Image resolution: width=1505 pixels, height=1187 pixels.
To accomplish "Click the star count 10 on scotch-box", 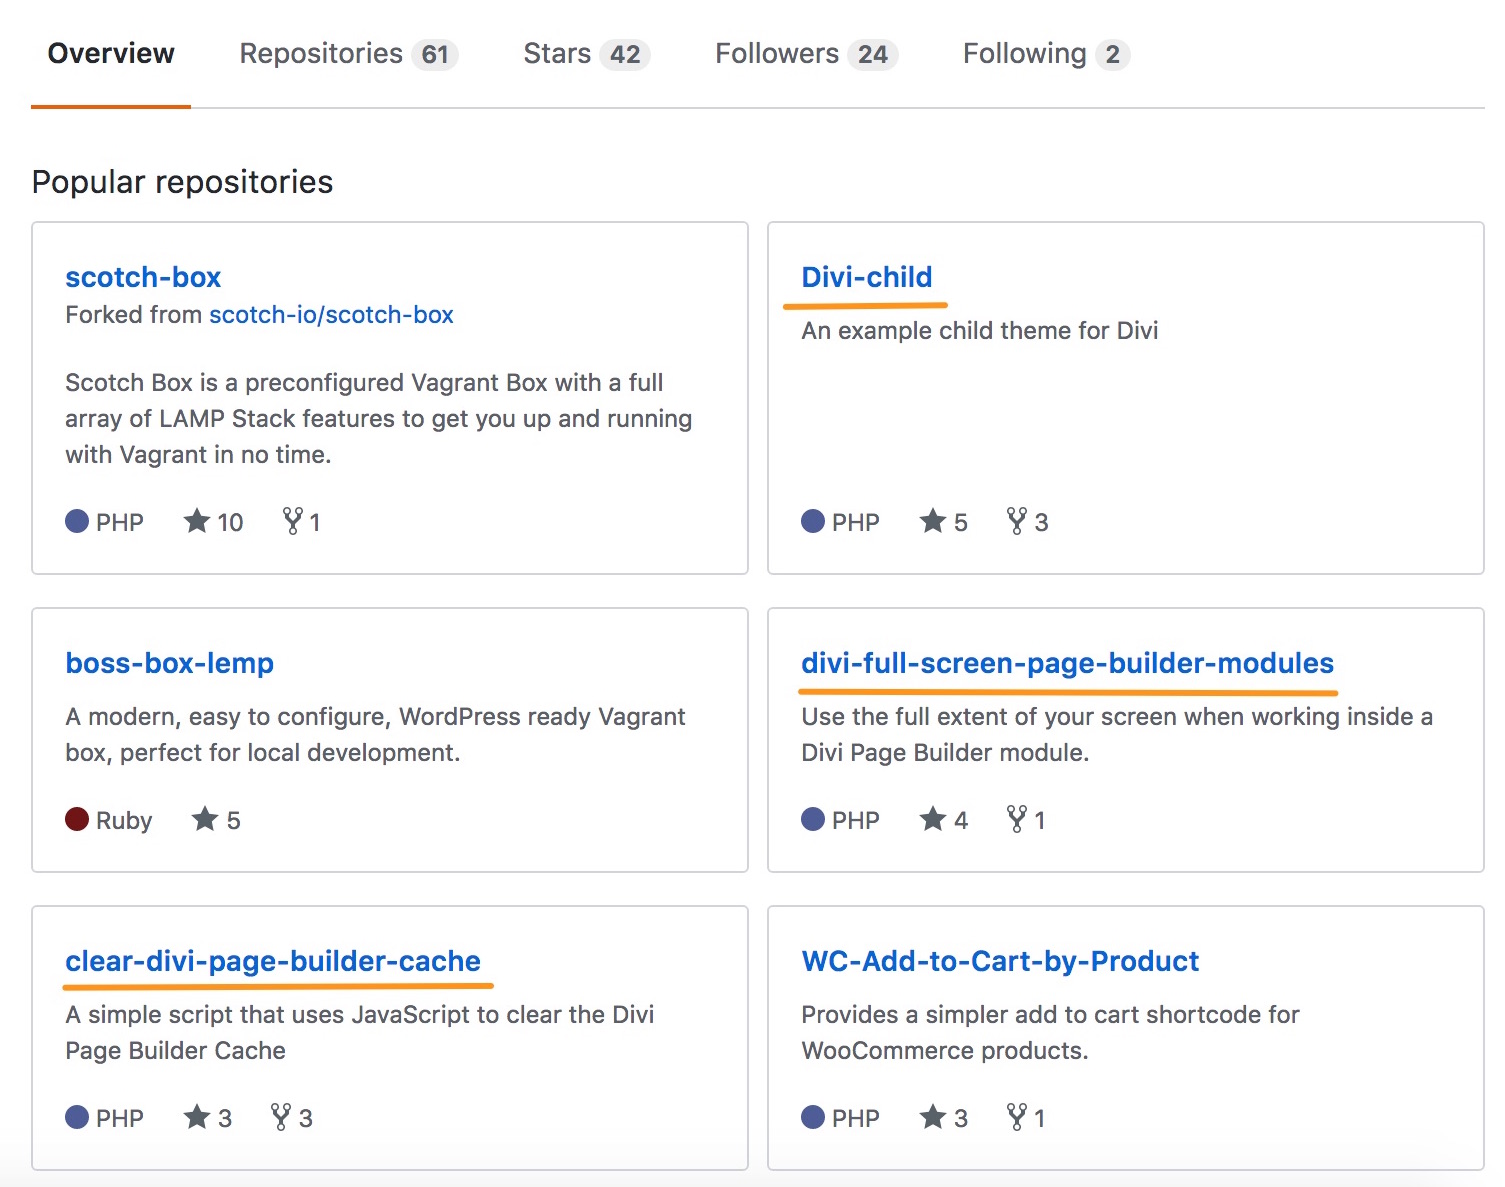I will [x=230, y=522].
